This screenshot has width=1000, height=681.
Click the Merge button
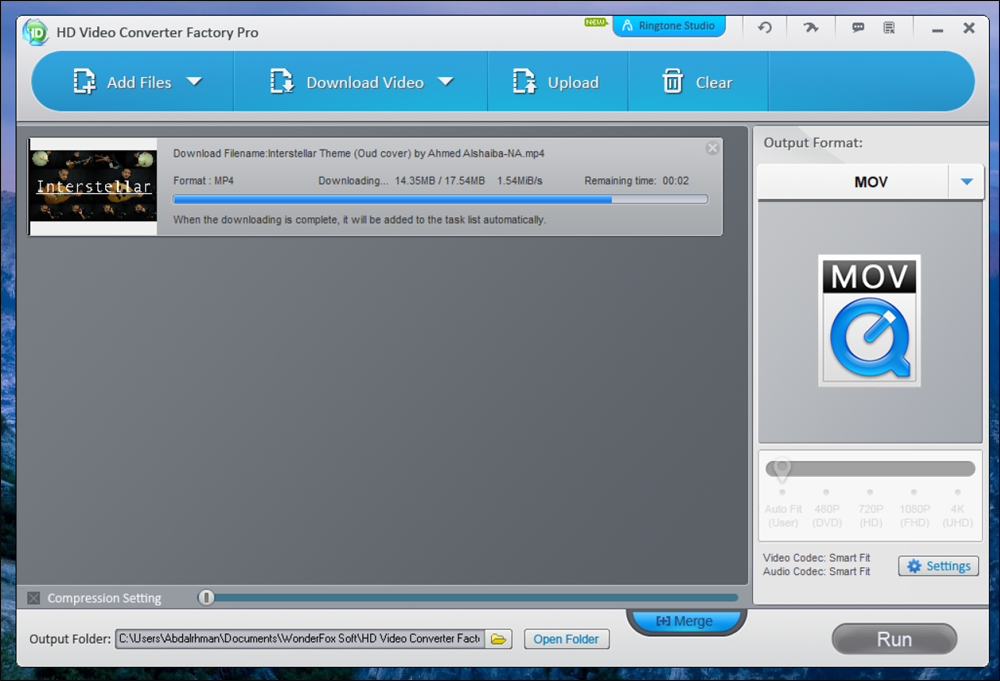pyautogui.click(x=686, y=620)
